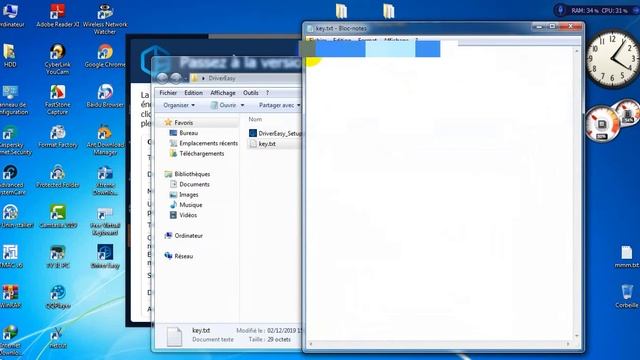Select Protected Folder desktop icon

[58, 176]
